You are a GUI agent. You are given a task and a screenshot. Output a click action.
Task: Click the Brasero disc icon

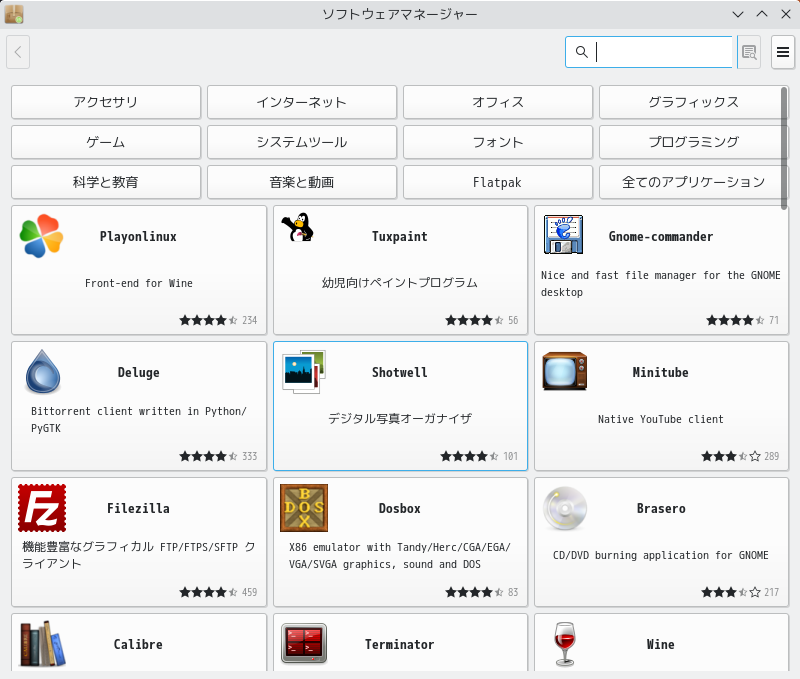click(565, 508)
